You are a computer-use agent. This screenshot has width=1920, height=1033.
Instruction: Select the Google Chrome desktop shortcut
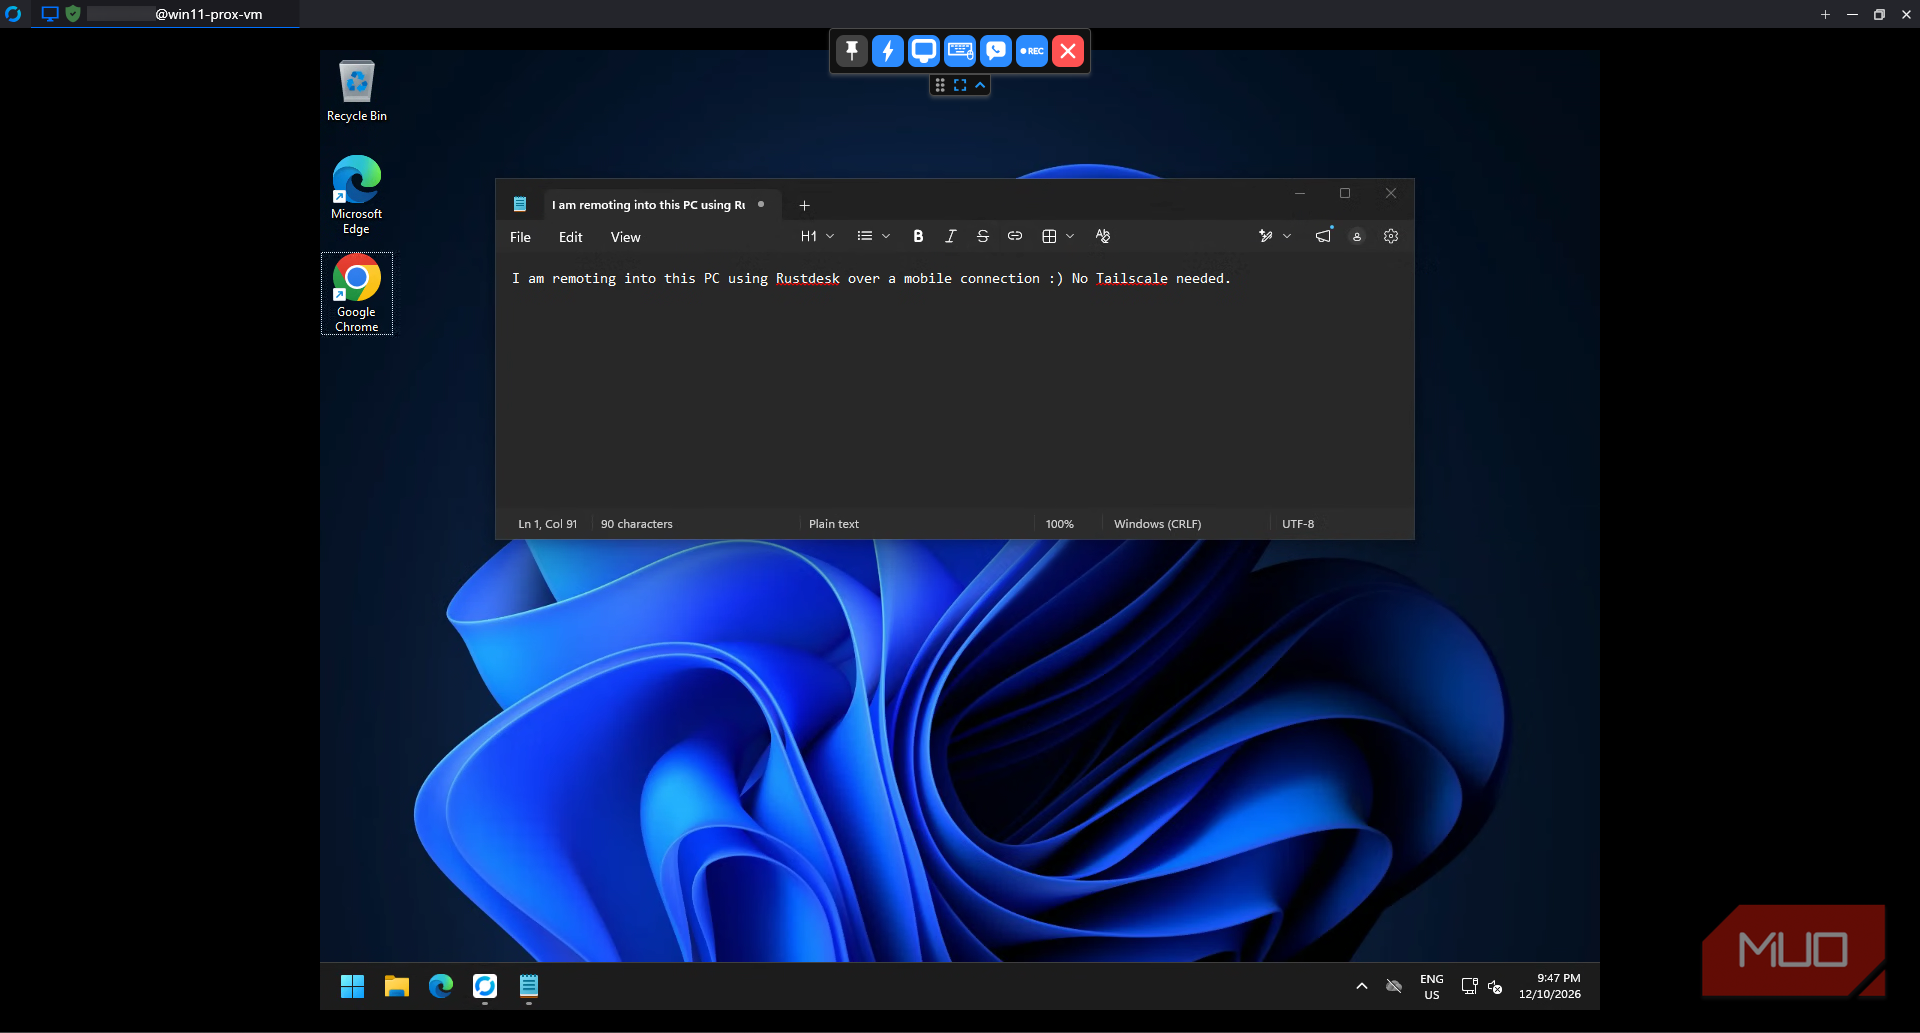click(x=357, y=293)
